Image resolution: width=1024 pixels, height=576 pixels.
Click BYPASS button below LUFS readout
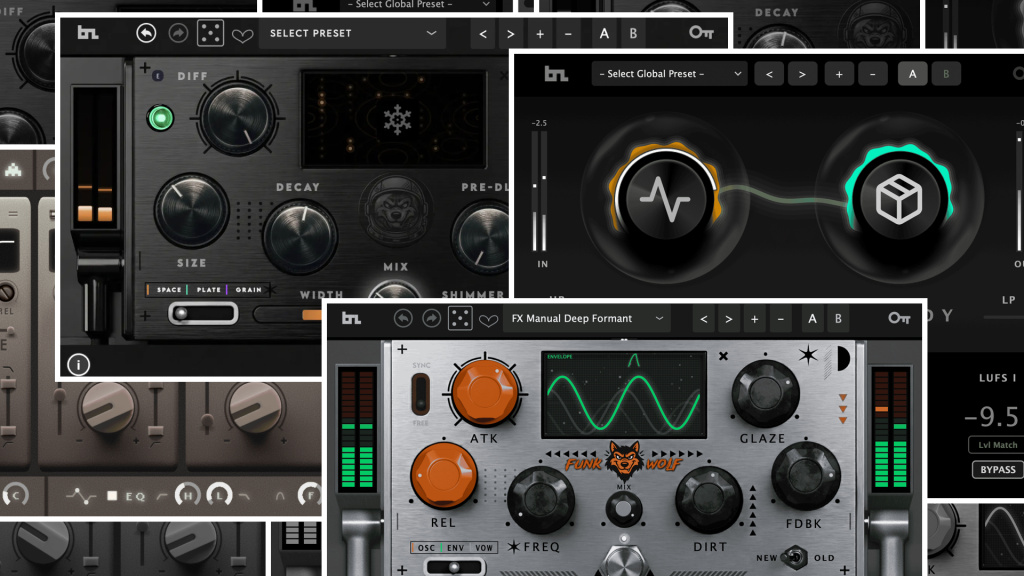pyautogui.click(x=998, y=470)
